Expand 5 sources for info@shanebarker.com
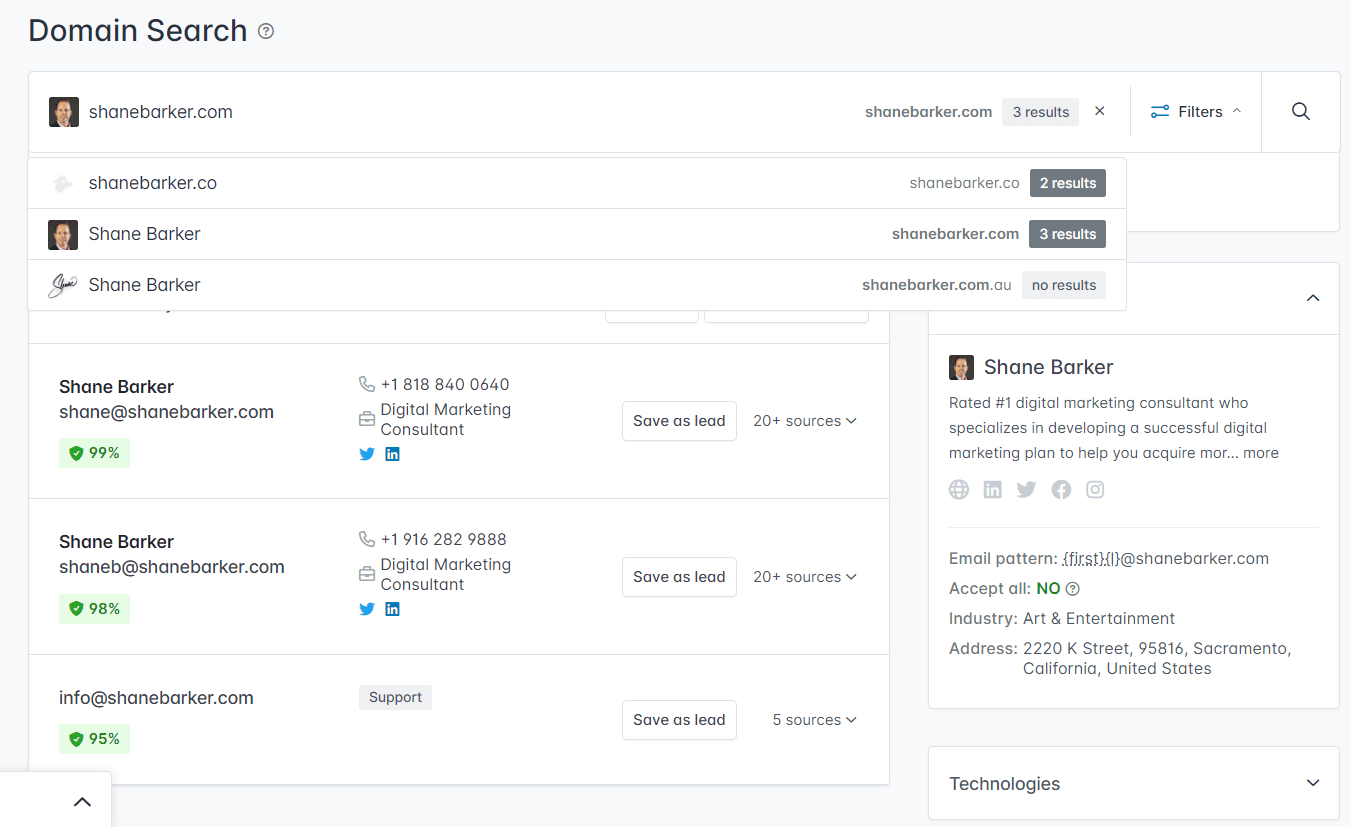The width and height of the screenshot is (1351, 827). point(815,720)
